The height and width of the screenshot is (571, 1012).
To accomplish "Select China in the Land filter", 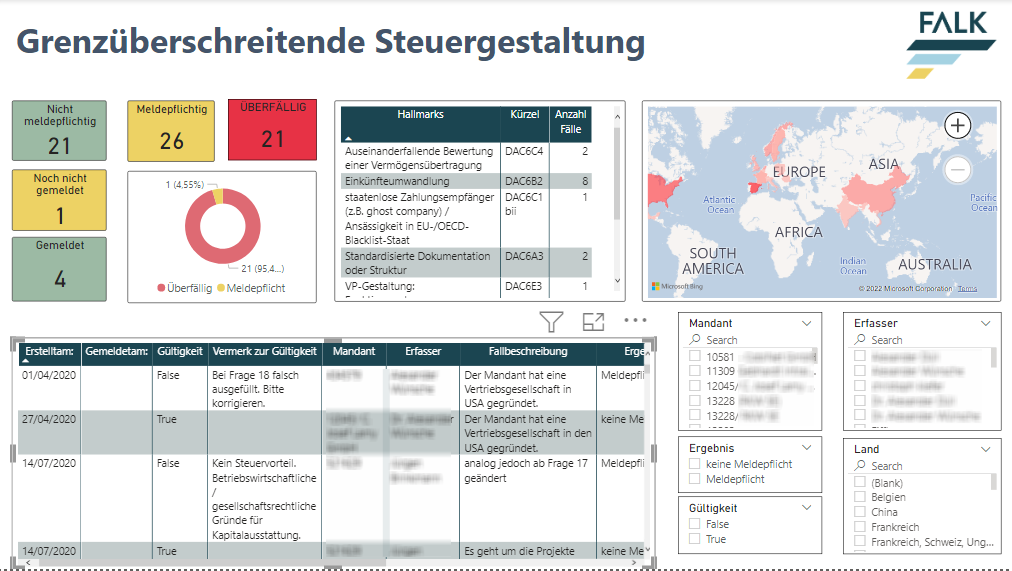I will (860, 512).
